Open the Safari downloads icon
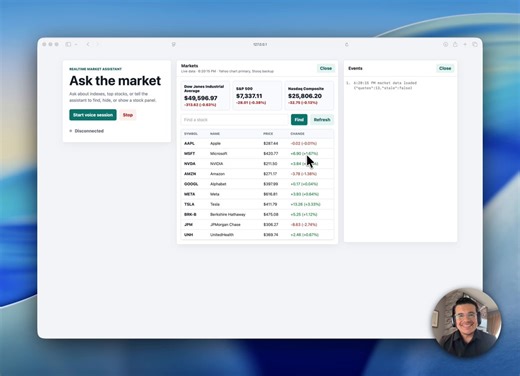520x376 pixels. click(445, 44)
